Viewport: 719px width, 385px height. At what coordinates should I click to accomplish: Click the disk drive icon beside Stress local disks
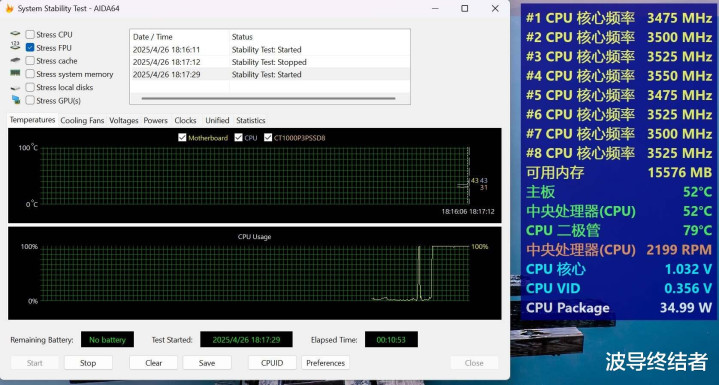16,87
